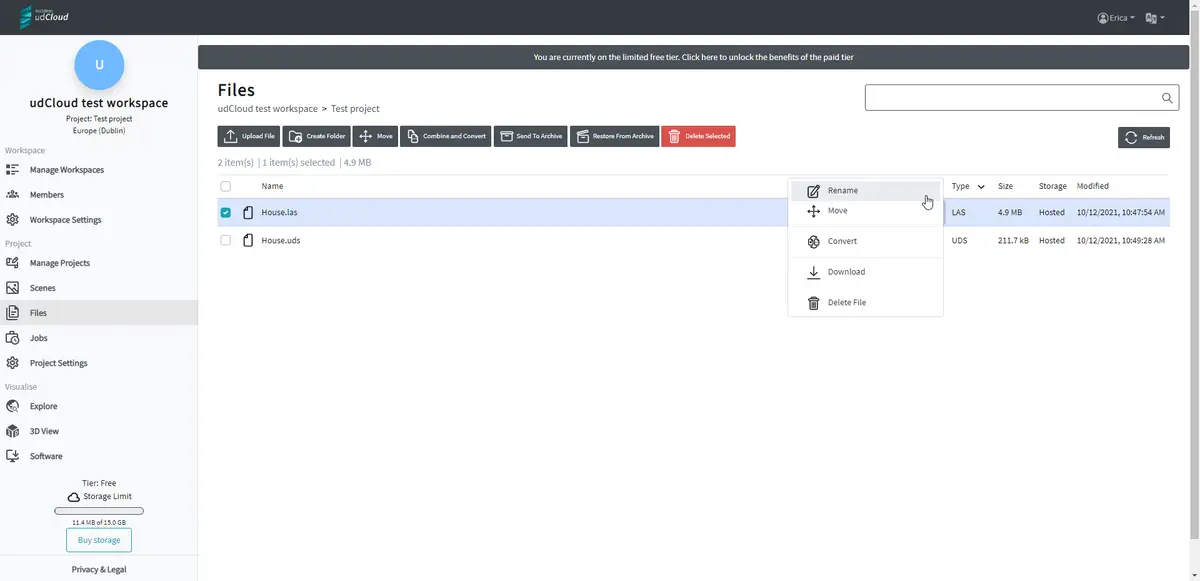Open the language selector dropdown
Viewport: 1200px width, 581px height.
pyautogui.click(x=1155, y=18)
